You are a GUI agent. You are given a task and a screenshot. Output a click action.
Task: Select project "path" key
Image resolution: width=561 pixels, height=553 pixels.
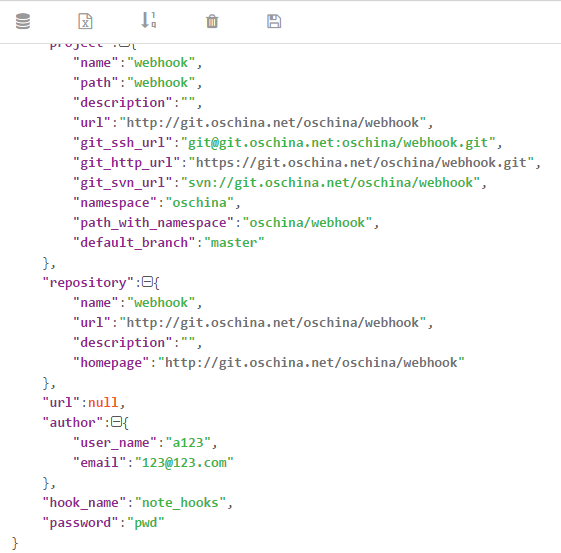[x=95, y=83]
